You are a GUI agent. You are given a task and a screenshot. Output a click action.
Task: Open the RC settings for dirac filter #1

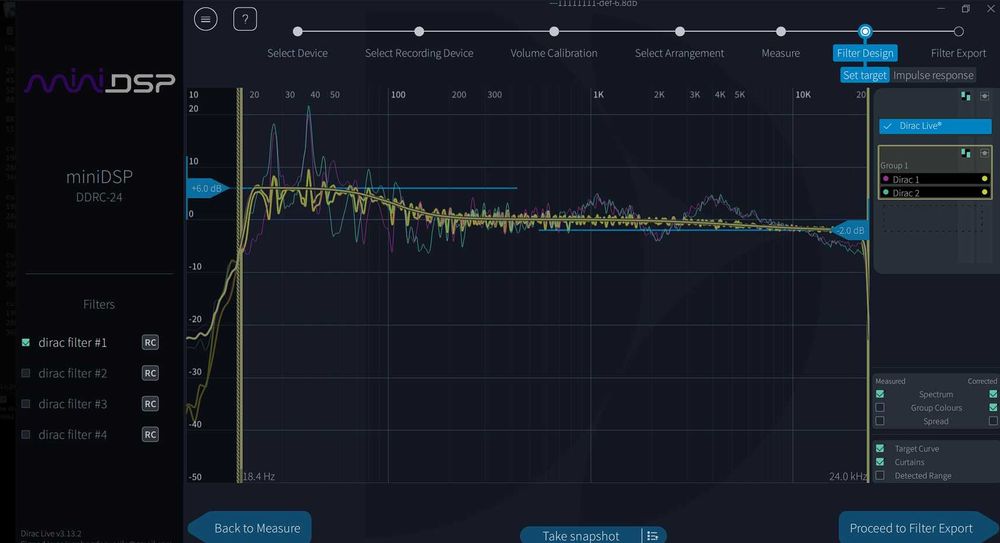[150, 343]
